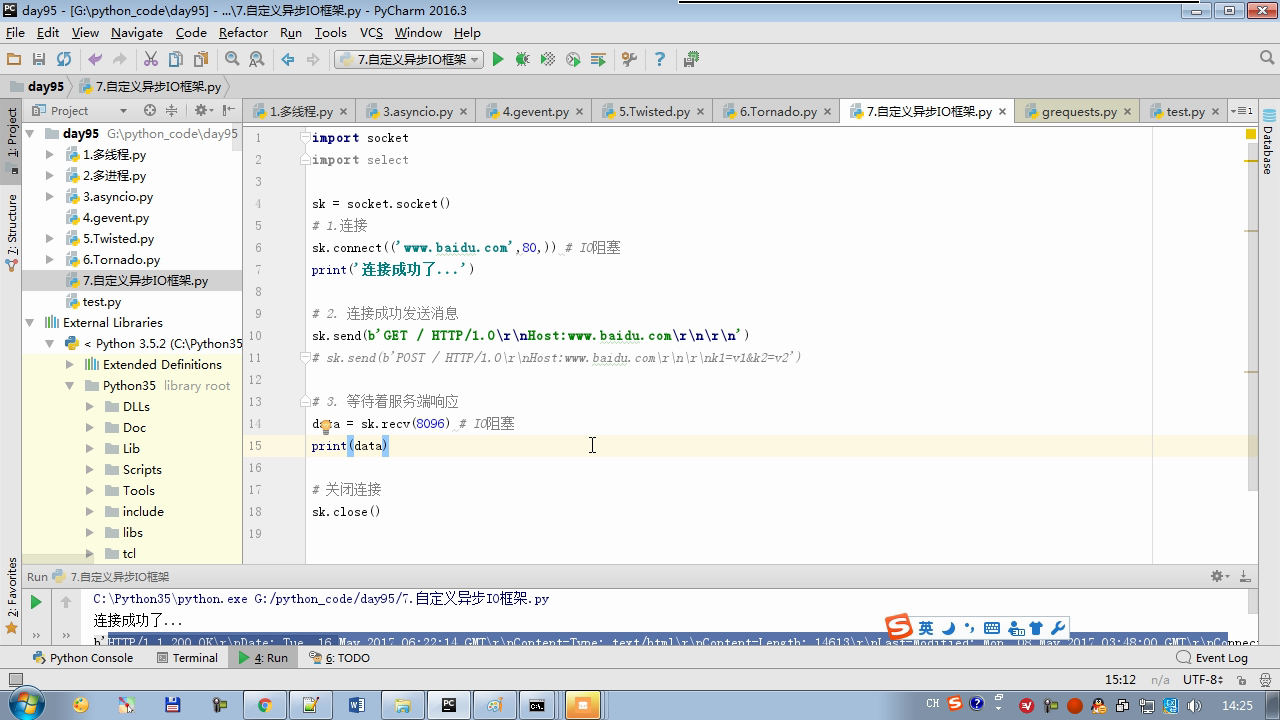
Task: Run the script with the green Run button
Action: click(498, 60)
